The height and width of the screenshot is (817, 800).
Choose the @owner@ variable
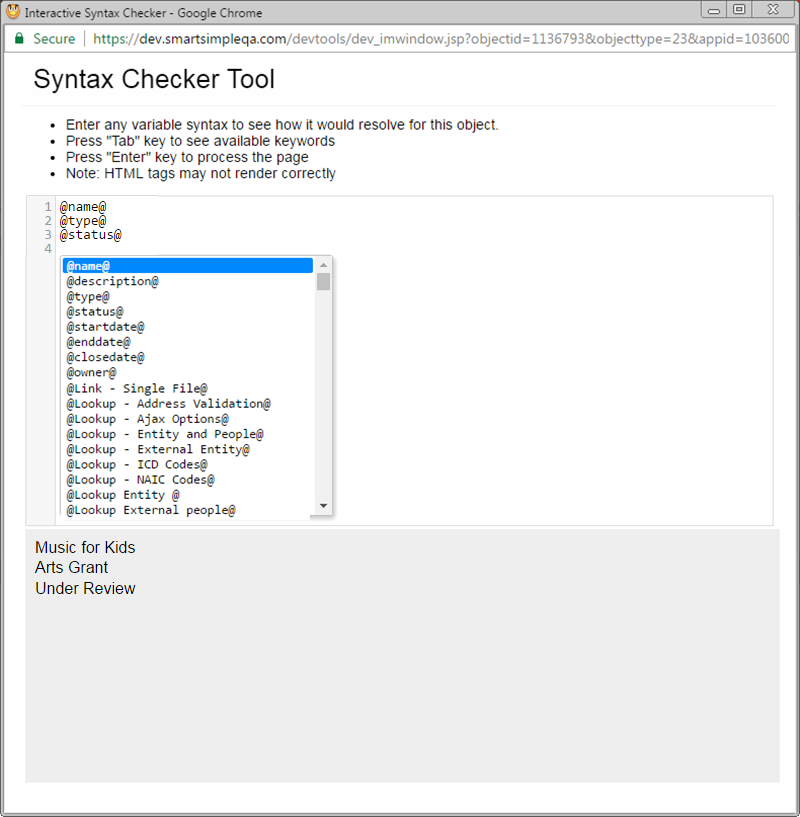[91, 373]
